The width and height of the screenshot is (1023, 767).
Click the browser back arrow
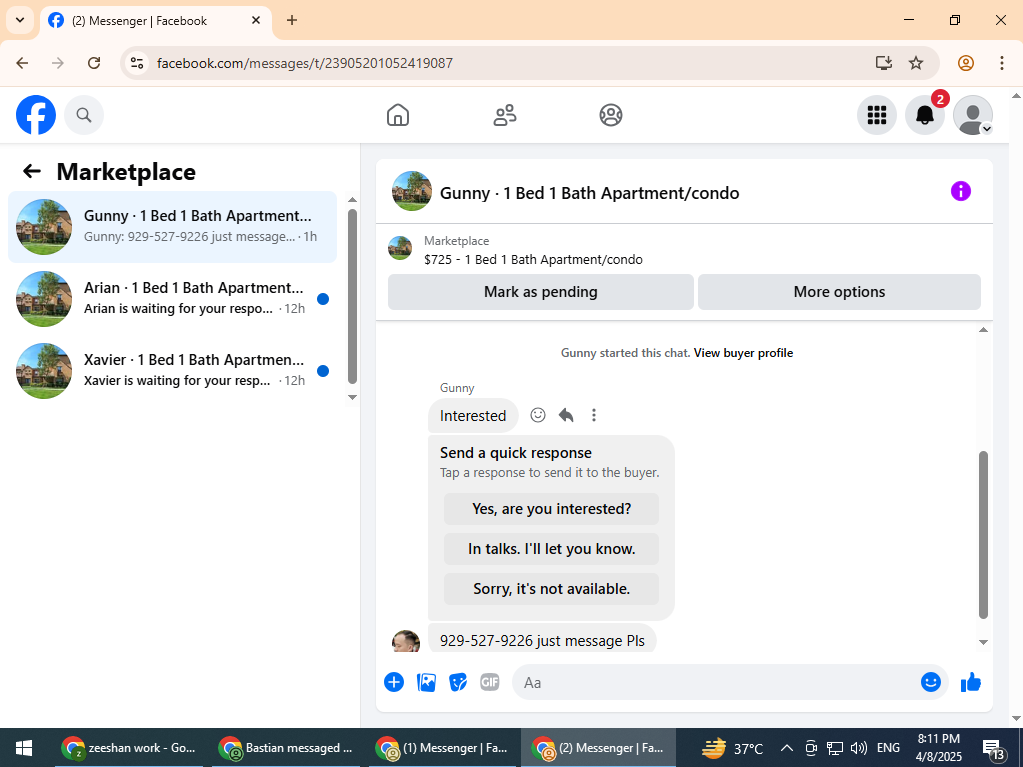pos(22,63)
